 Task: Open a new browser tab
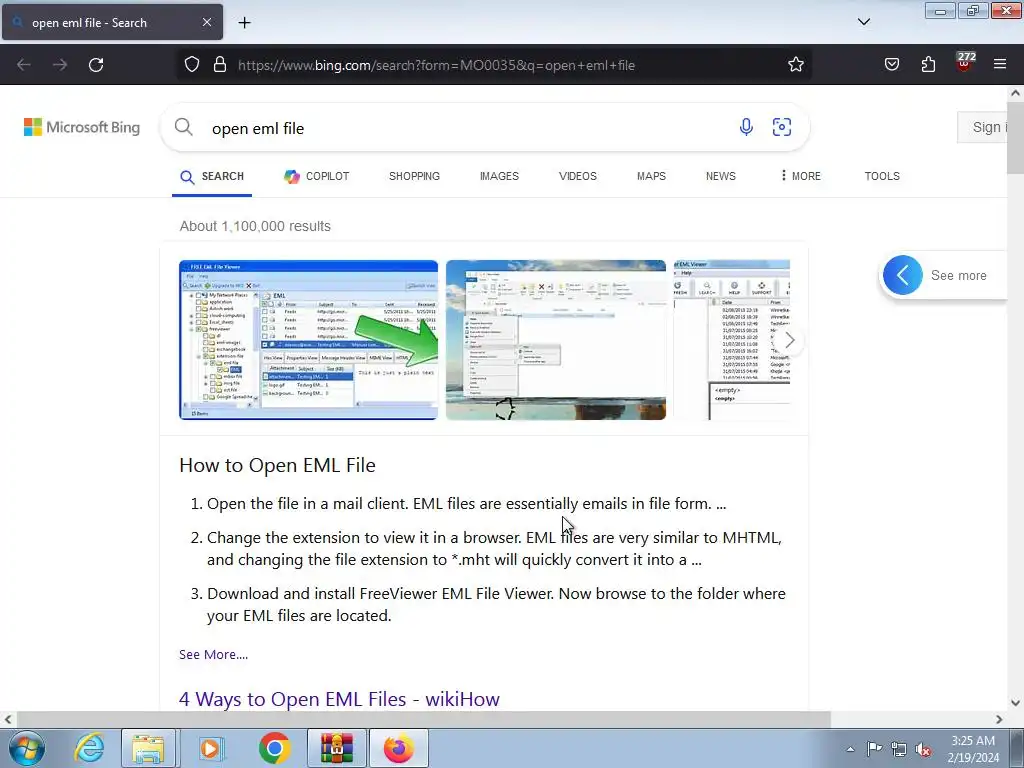click(x=244, y=23)
